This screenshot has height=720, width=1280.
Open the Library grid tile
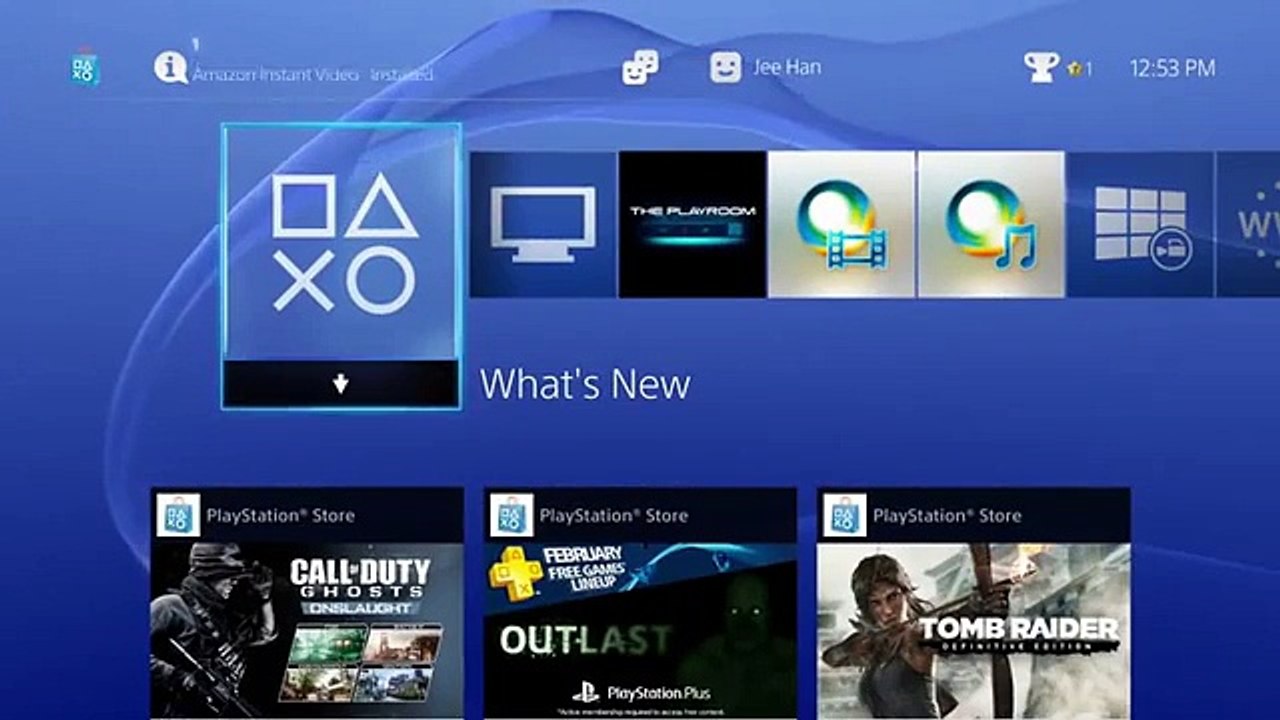[1140, 224]
